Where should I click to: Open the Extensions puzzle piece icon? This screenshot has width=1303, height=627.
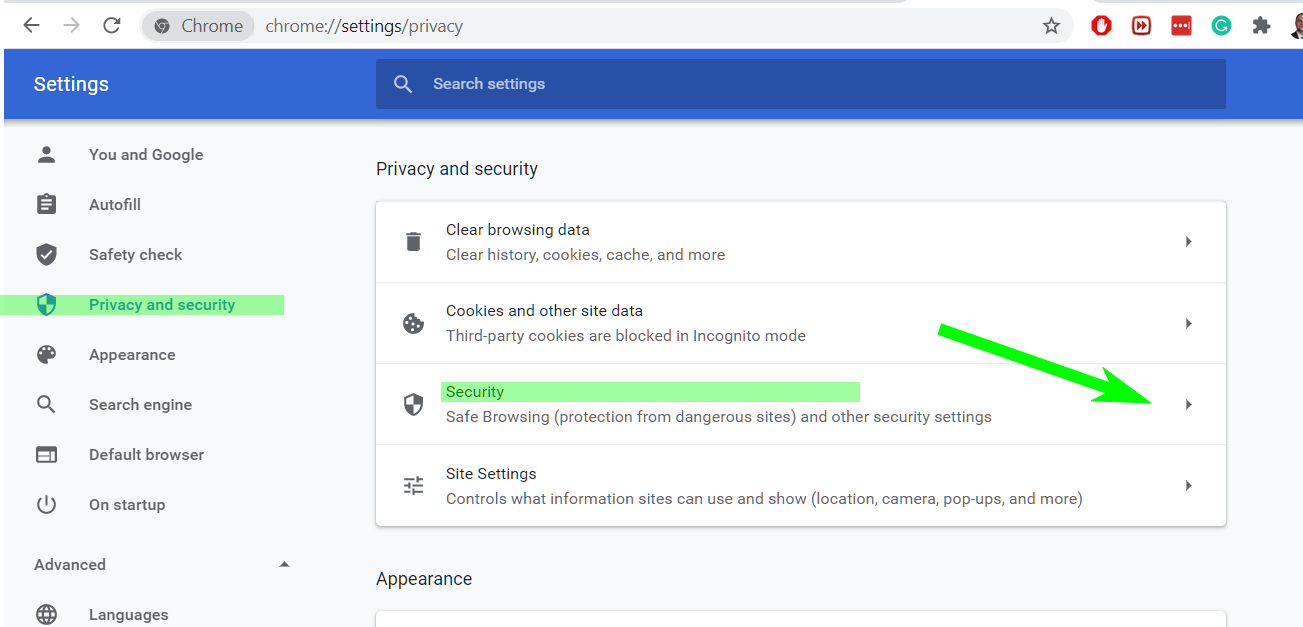pyautogui.click(x=1261, y=26)
